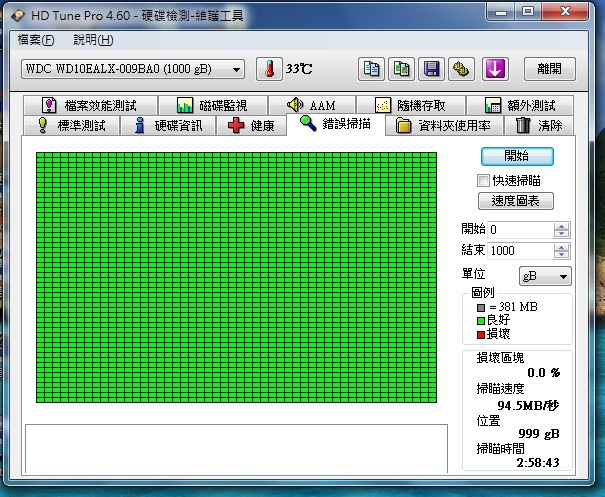This screenshot has width=605, height=497.
Task: Open the 單位 gB unit dropdown
Action: coord(545,276)
